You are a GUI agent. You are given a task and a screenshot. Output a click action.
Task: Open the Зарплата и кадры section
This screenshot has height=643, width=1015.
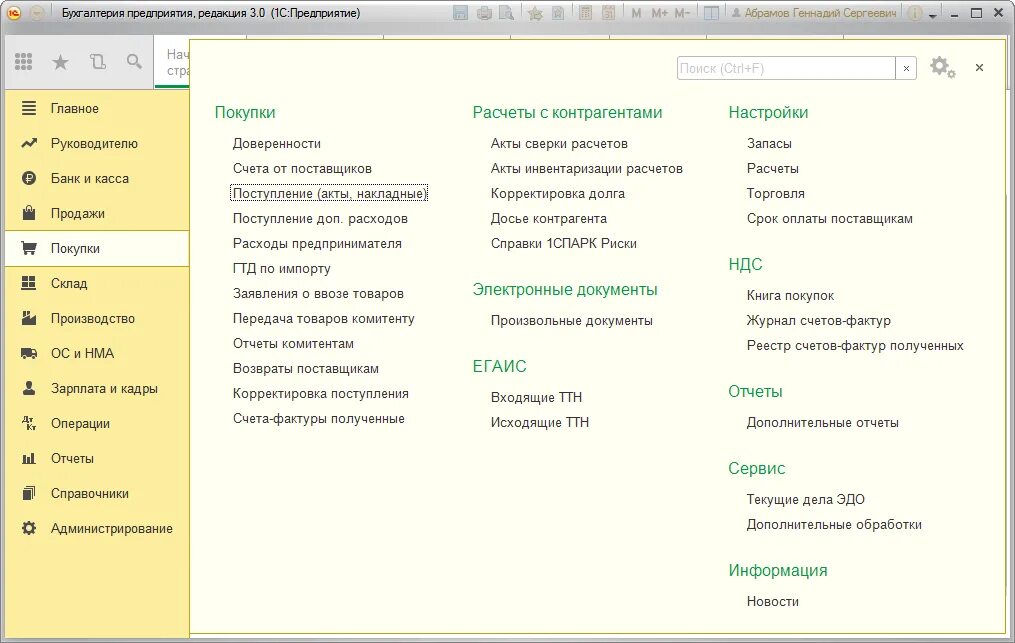pos(97,388)
